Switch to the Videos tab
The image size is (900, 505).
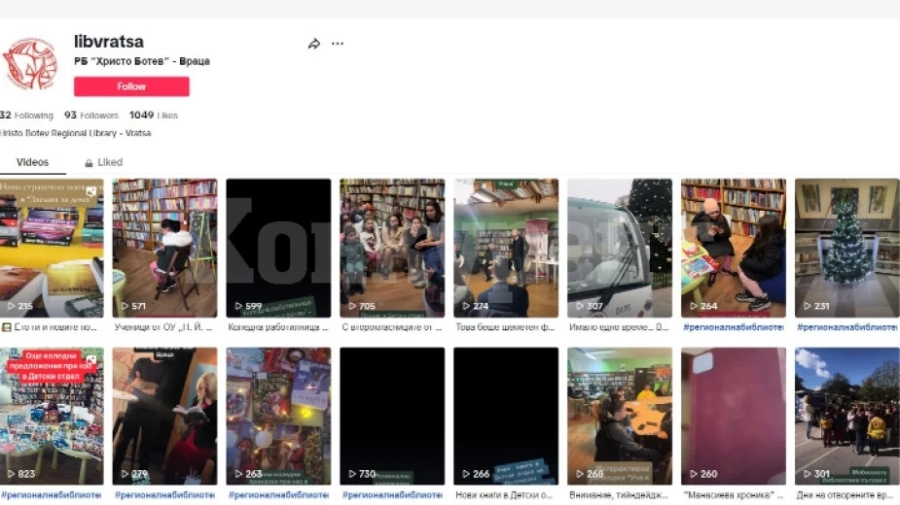(x=32, y=162)
